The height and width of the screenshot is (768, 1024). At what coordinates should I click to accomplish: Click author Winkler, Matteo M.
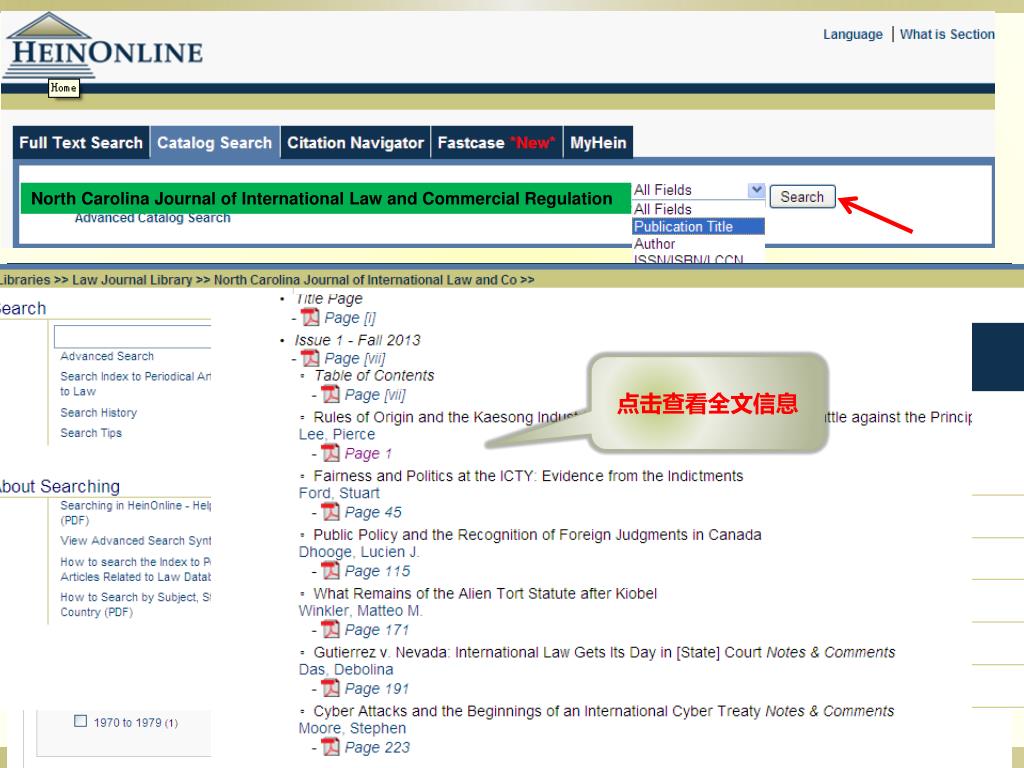(360, 611)
